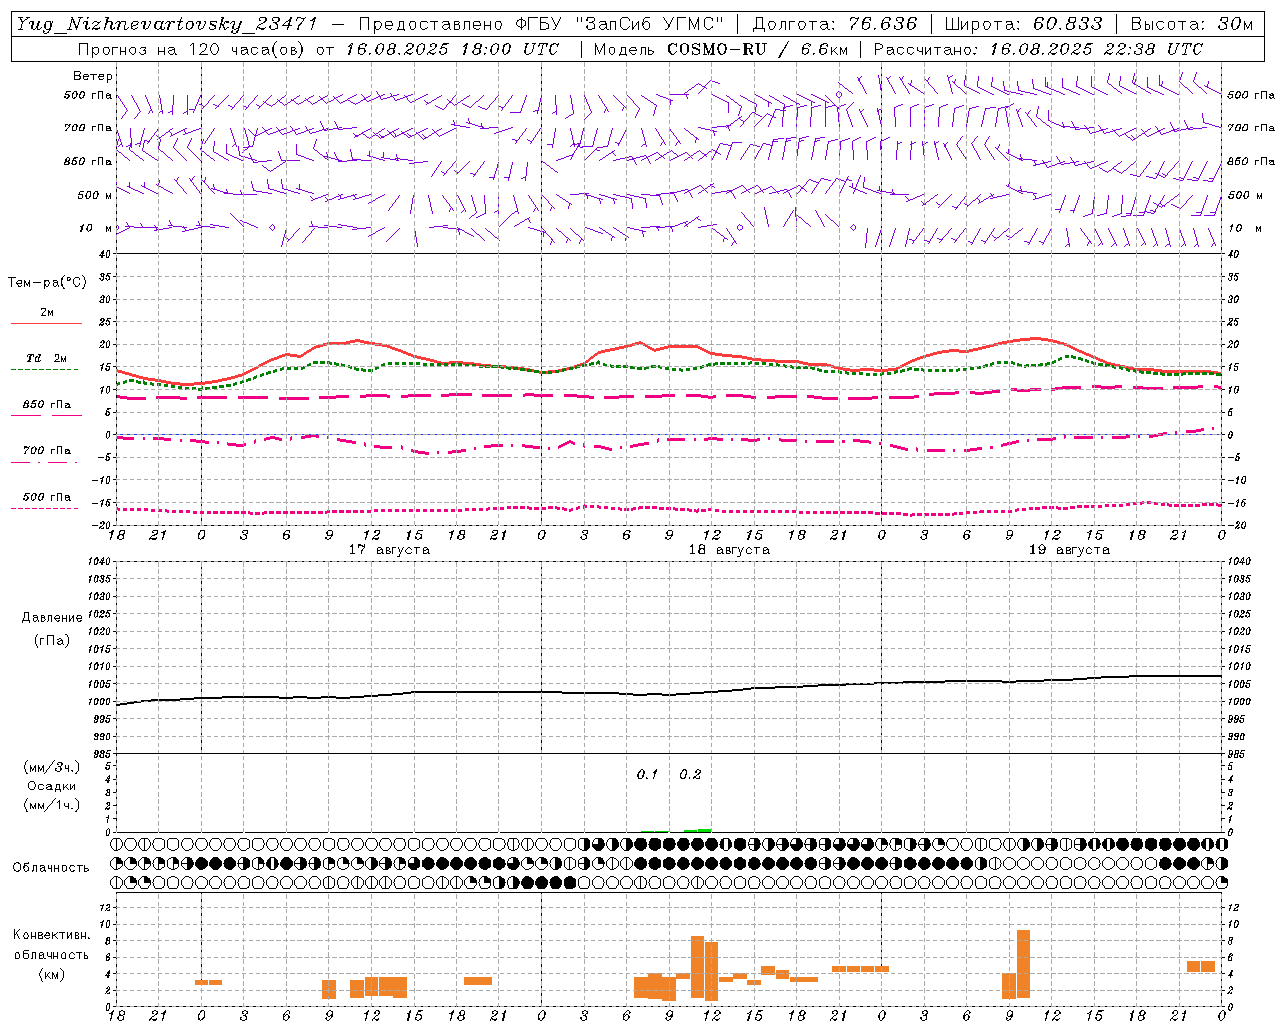Viewport: 1280px width, 1024px height.
Task: Click the green dashed Td 2м legend line
Action: (x=44, y=369)
